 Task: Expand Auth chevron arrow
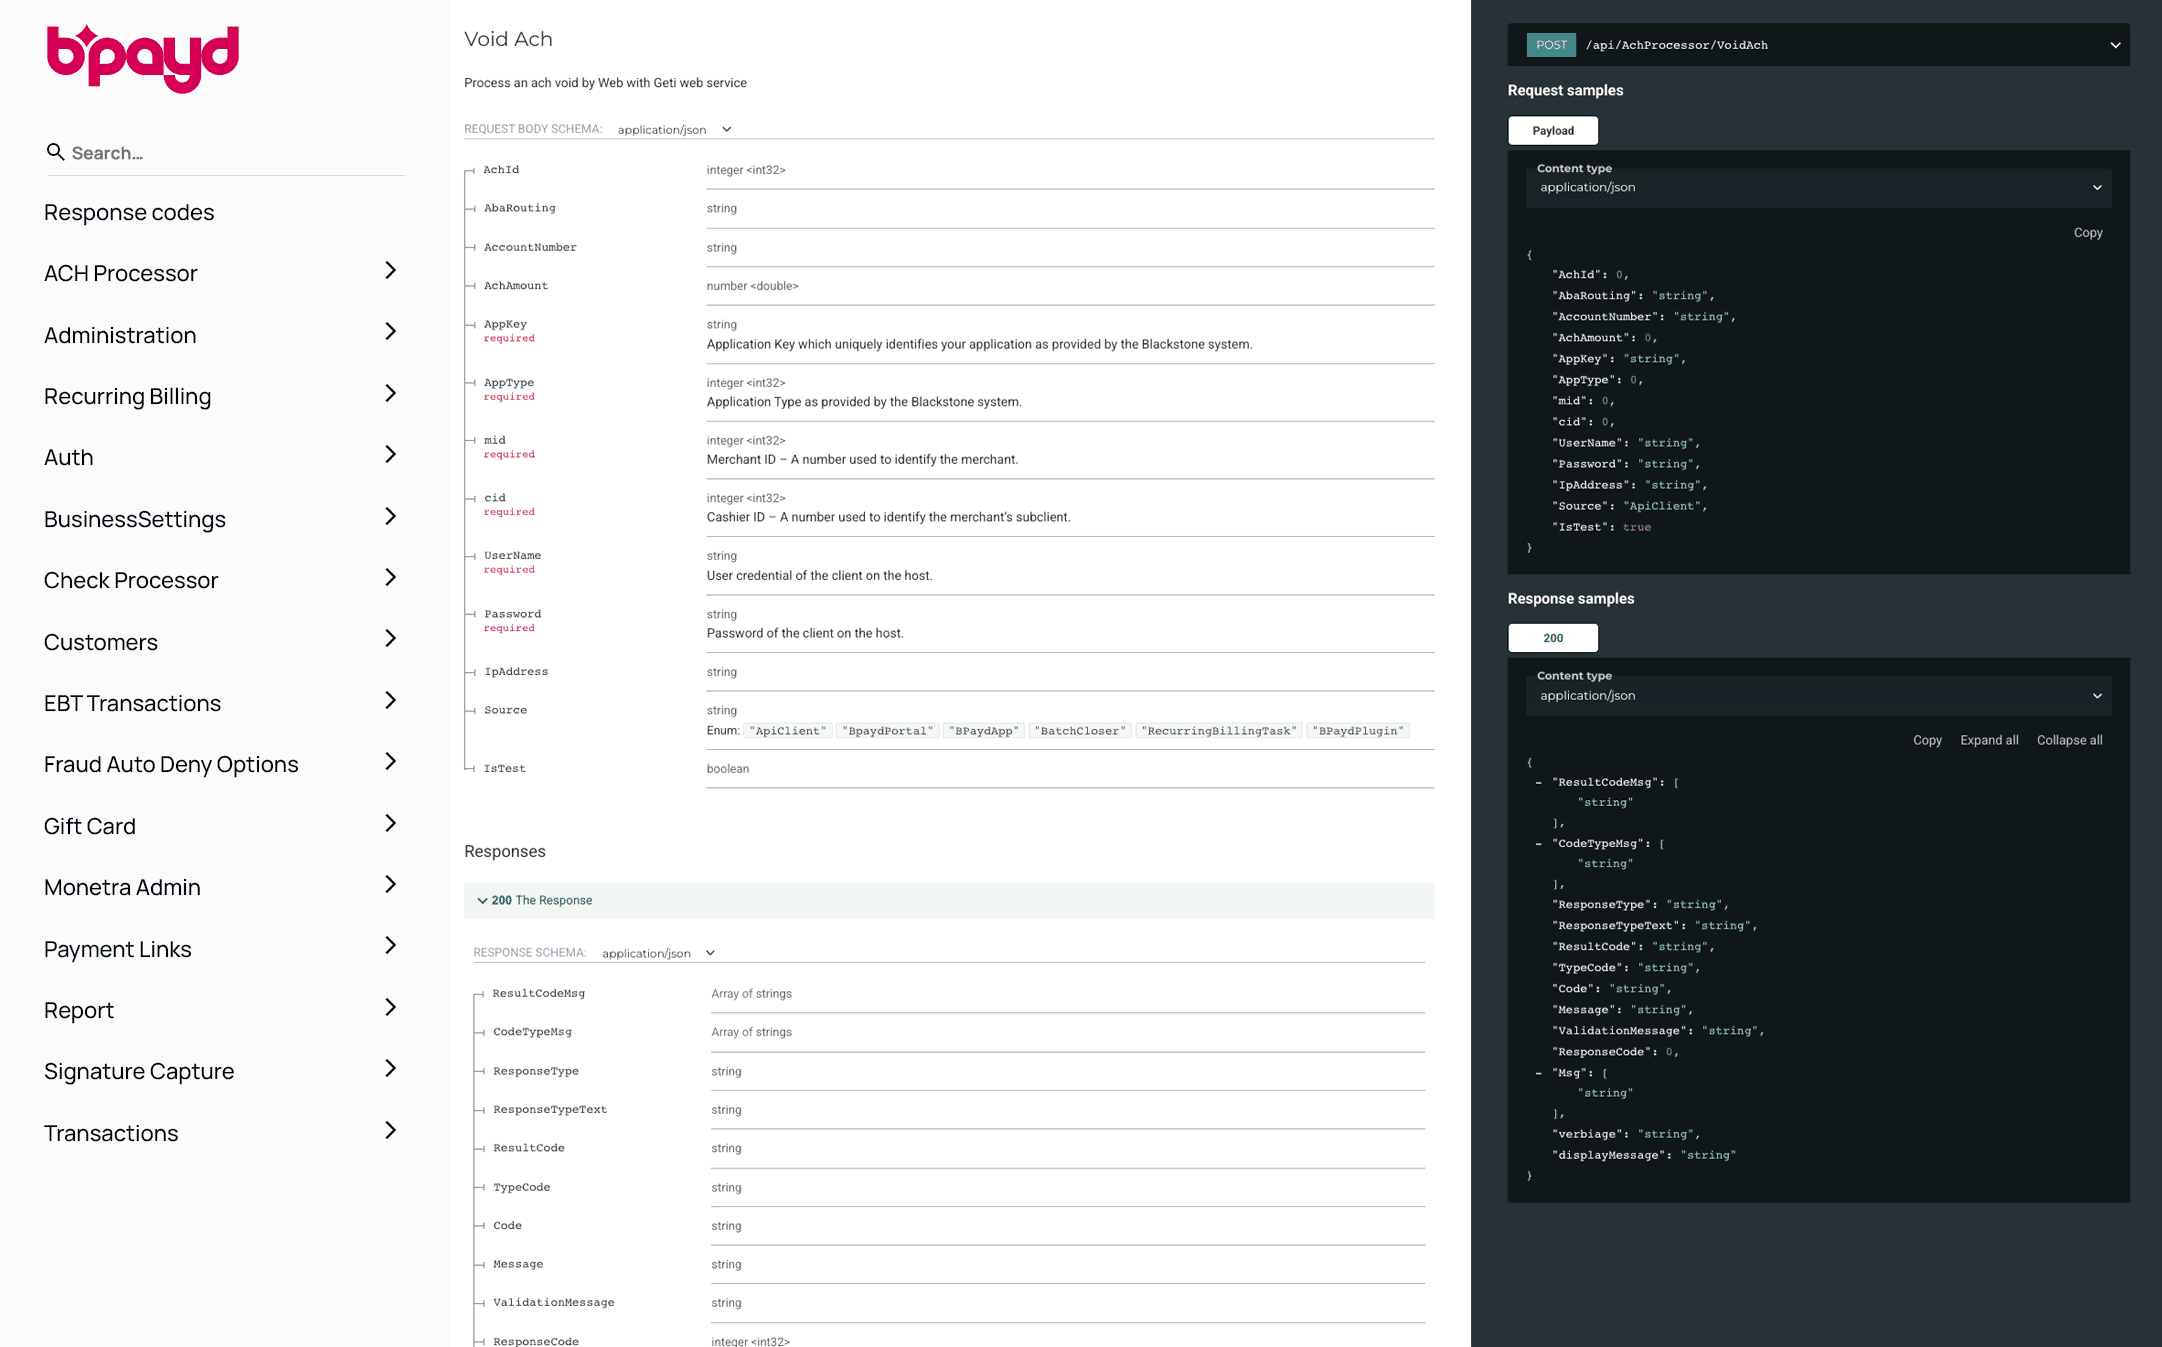[x=391, y=455]
